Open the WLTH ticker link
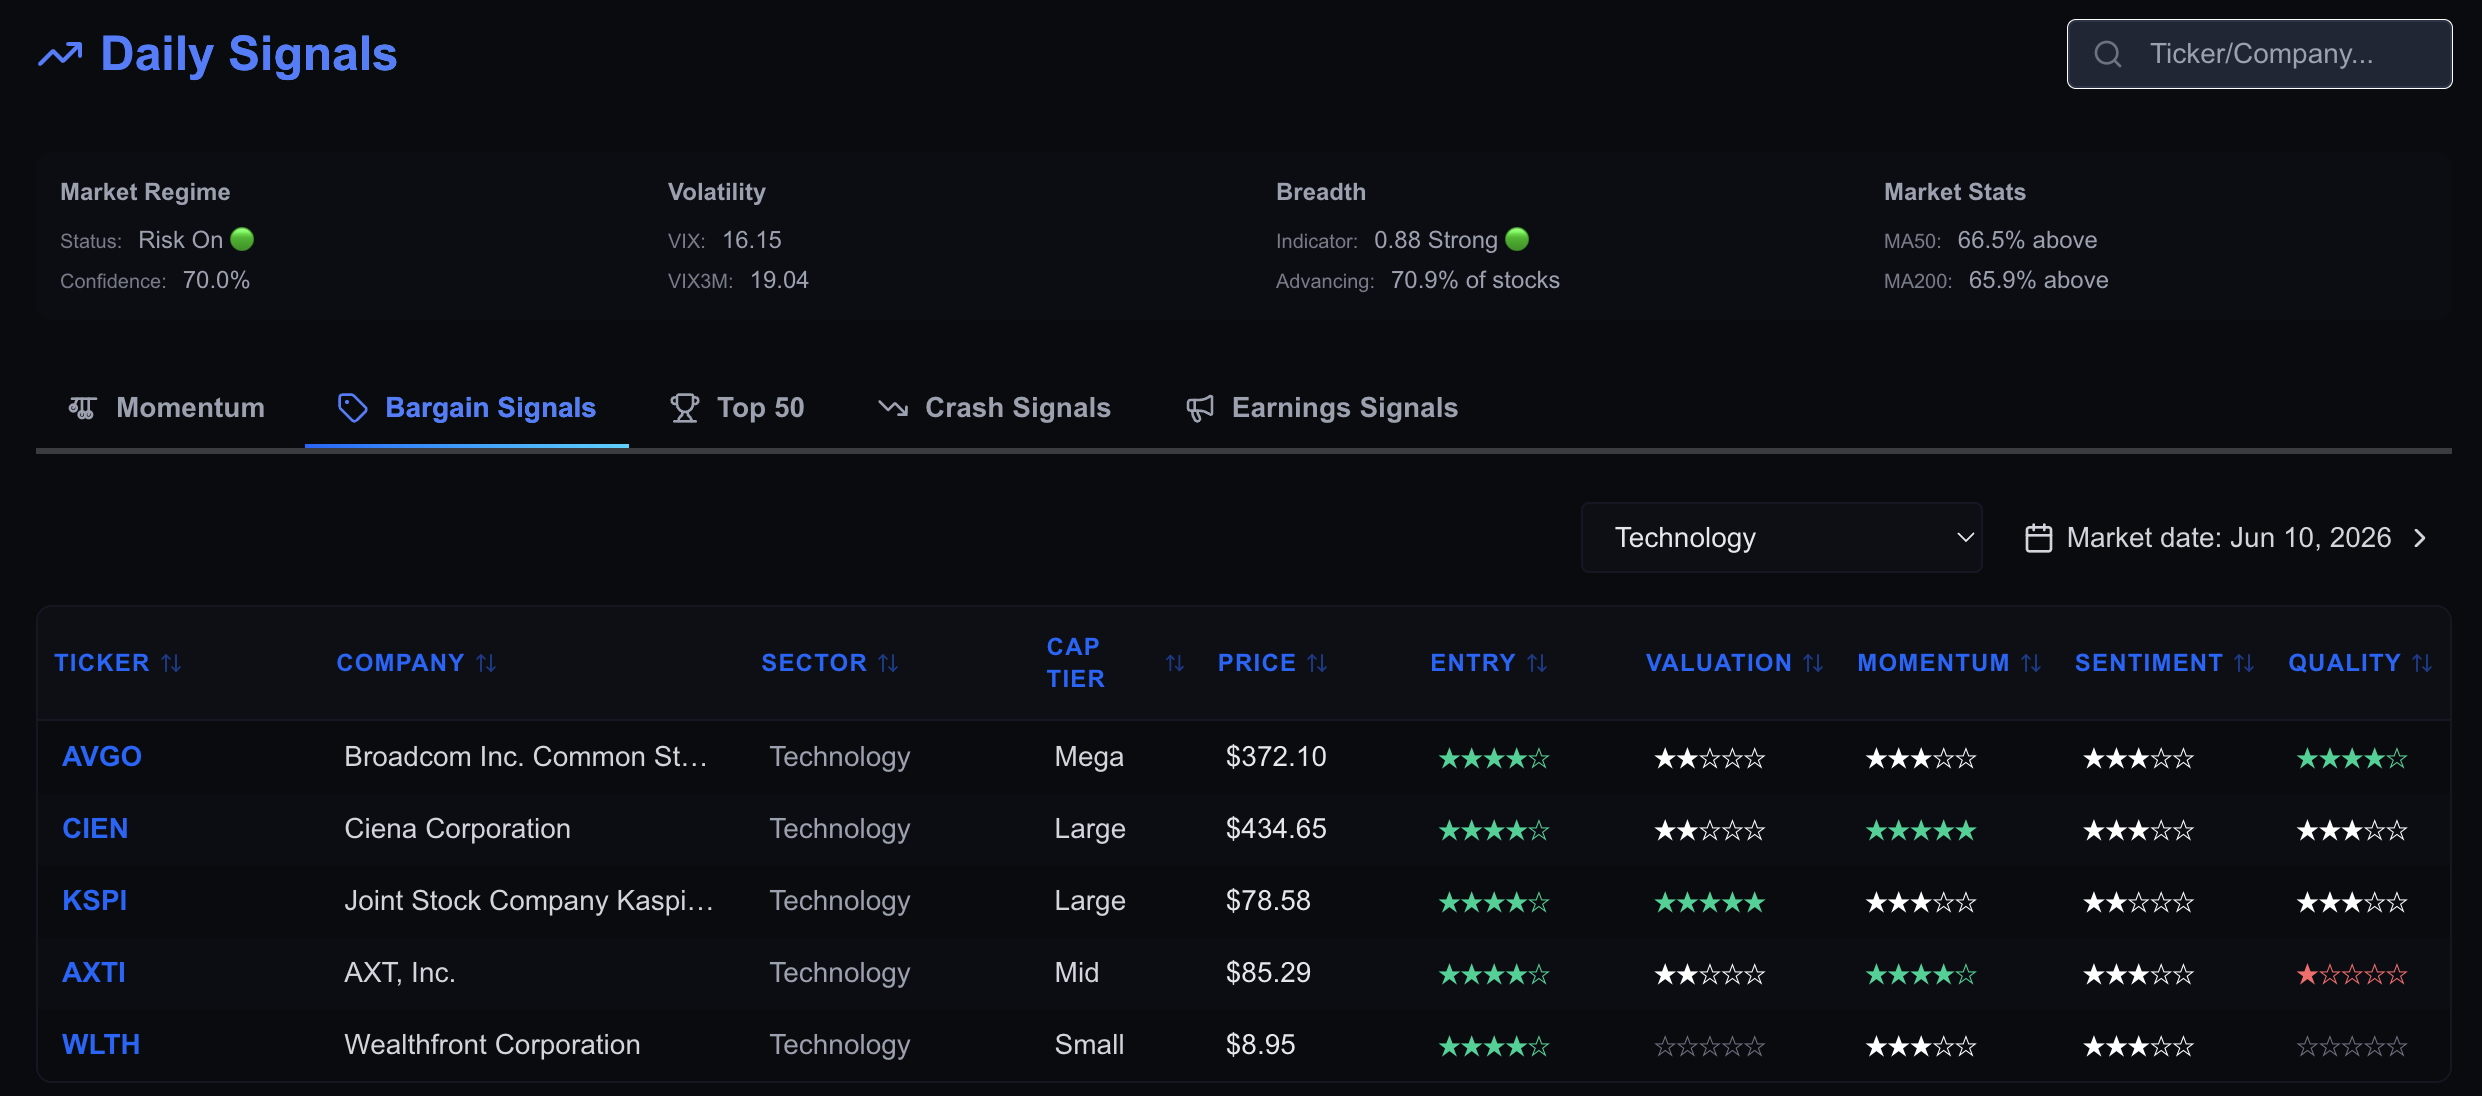Image resolution: width=2482 pixels, height=1096 pixels. tap(101, 1045)
